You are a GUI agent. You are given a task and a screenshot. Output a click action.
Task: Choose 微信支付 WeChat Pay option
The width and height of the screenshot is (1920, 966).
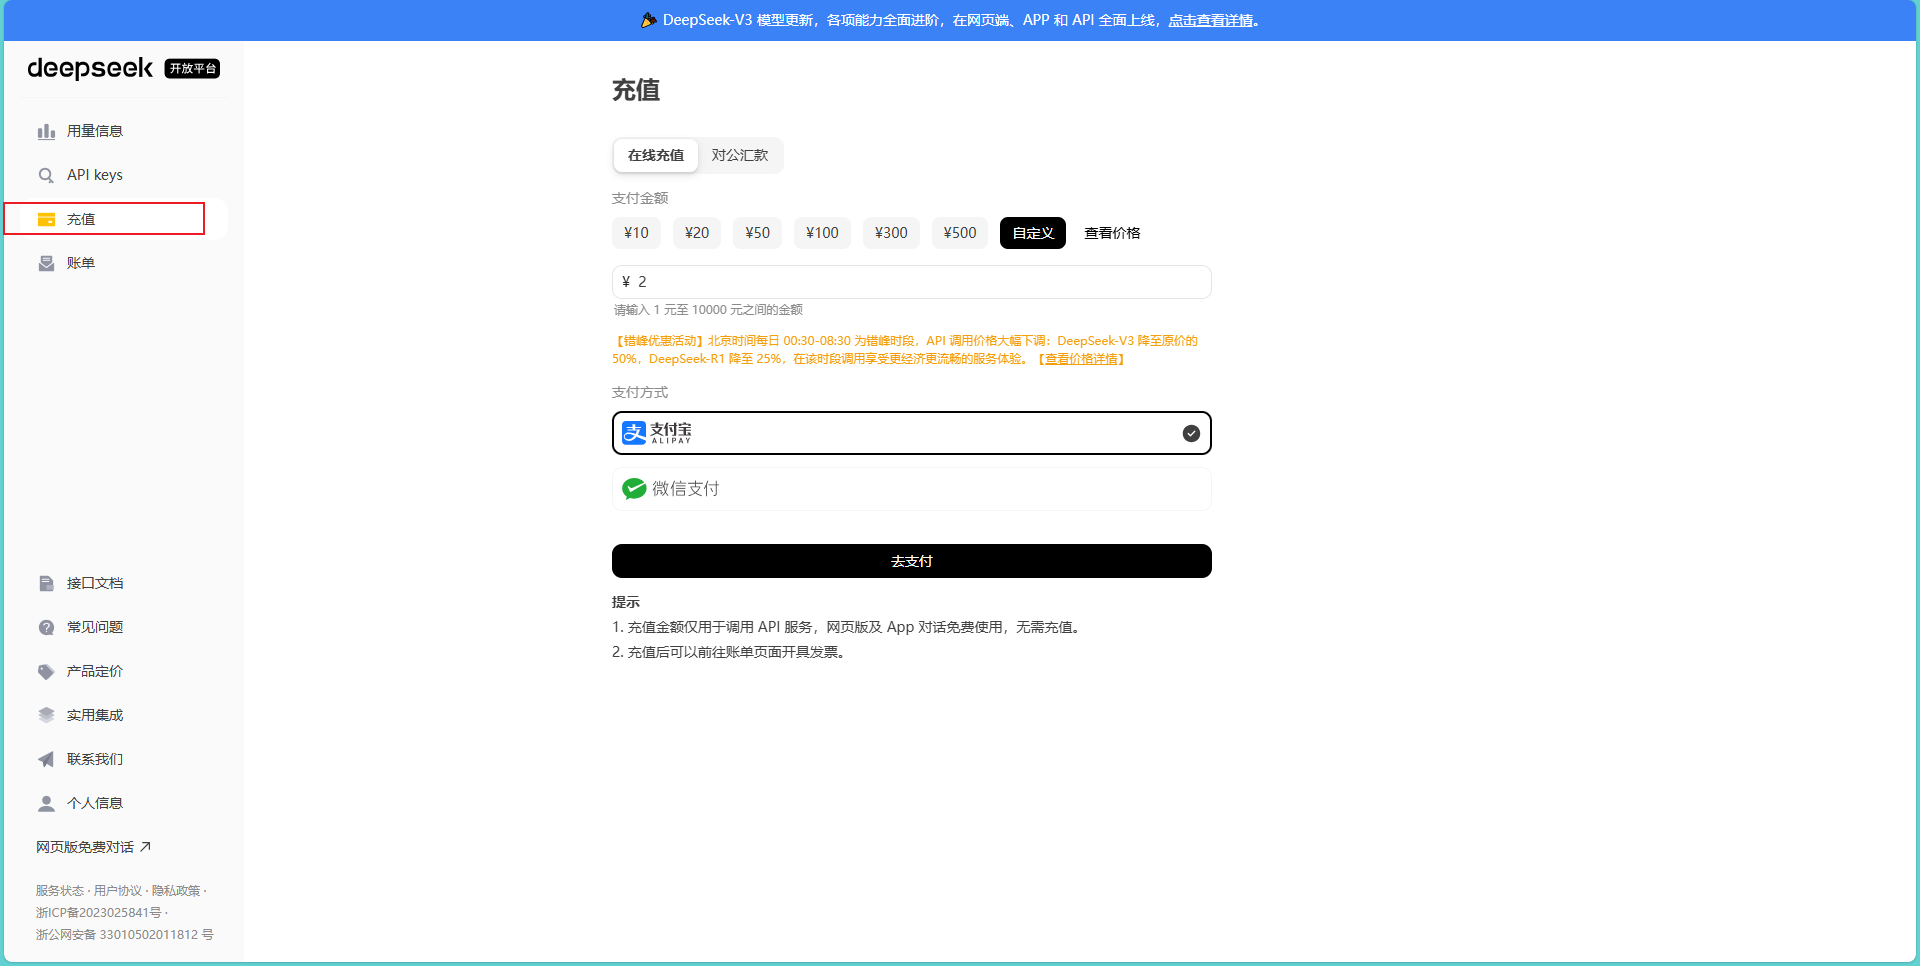click(911, 489)
